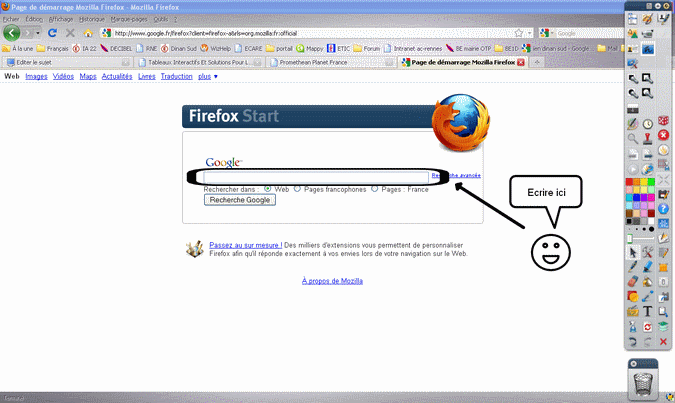Image resolution: width=675 pixels, height=403 pixels.
Task: Select the Web radio button
Action: pos(267,189)
